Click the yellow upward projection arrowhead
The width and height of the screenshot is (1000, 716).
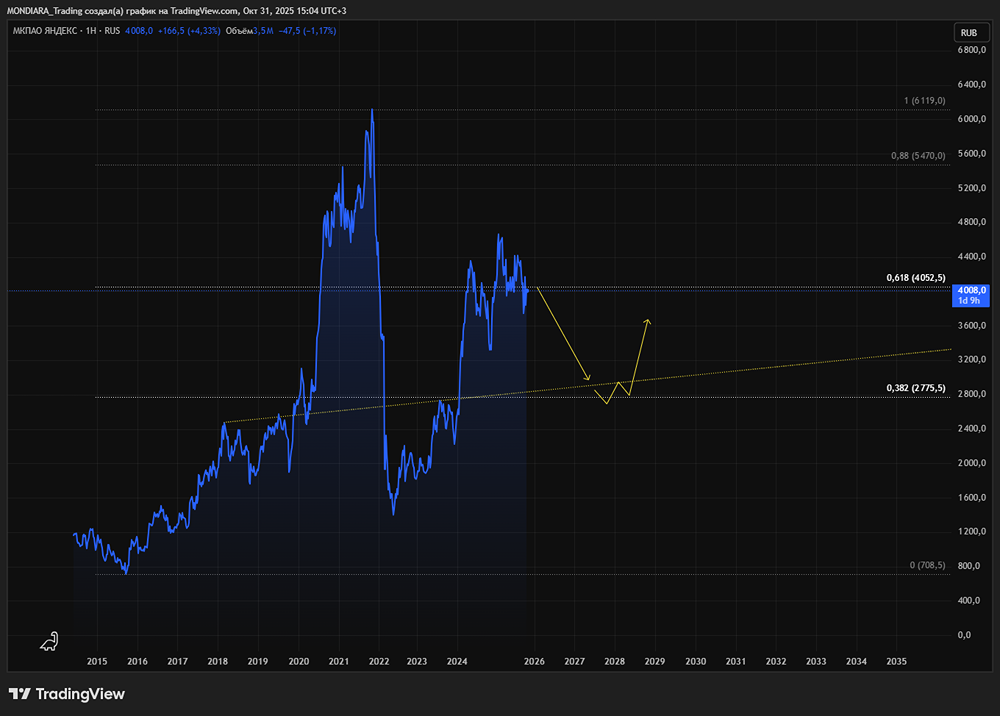(648, 321)
